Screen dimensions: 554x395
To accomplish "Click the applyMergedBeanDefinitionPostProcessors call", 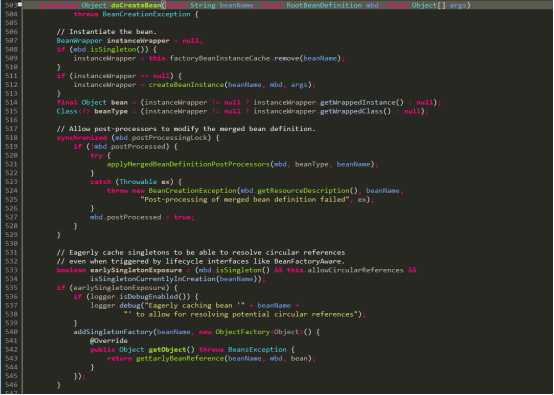I will pyautogui.click(x=188, y=164).
